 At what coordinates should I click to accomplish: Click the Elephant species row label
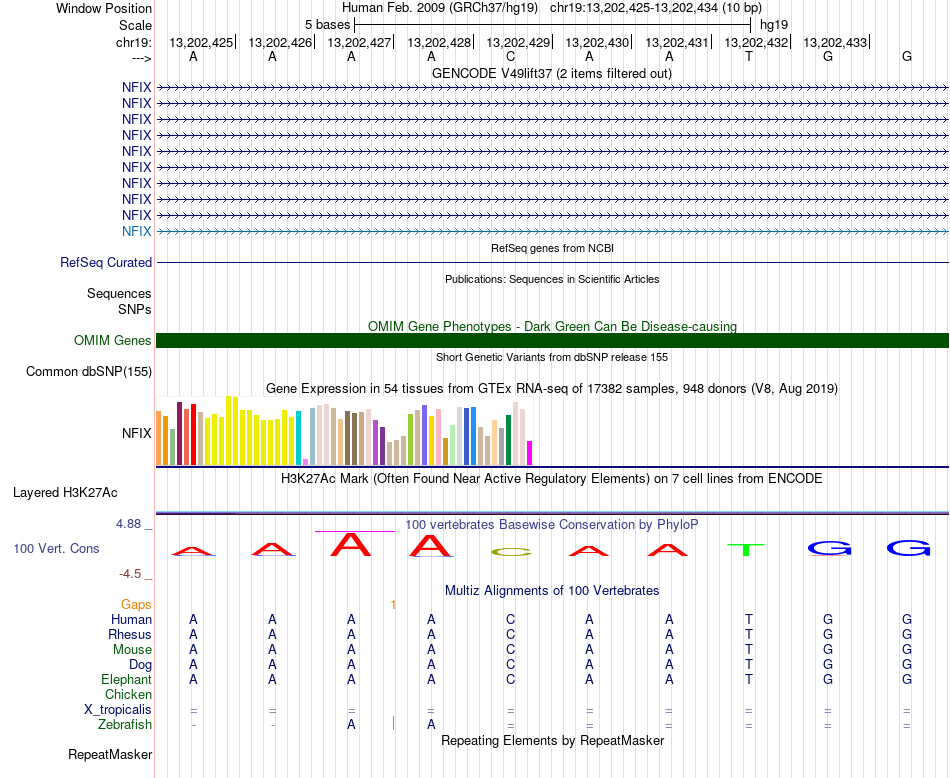coord(126,679)
